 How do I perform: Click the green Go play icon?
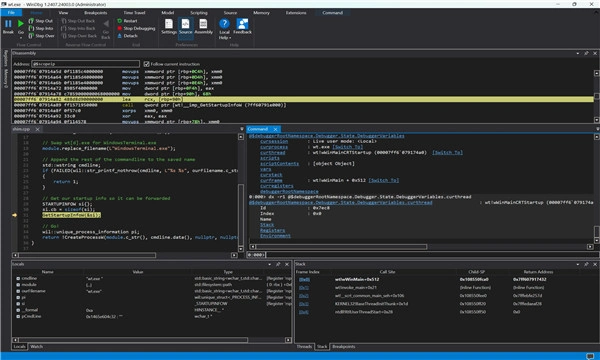click(x=21, y=24)
